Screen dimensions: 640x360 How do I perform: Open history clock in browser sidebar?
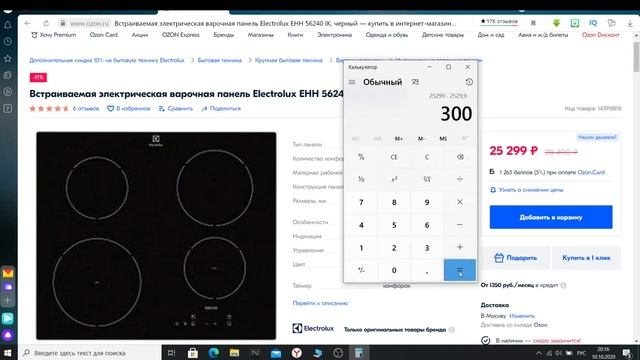8,42
